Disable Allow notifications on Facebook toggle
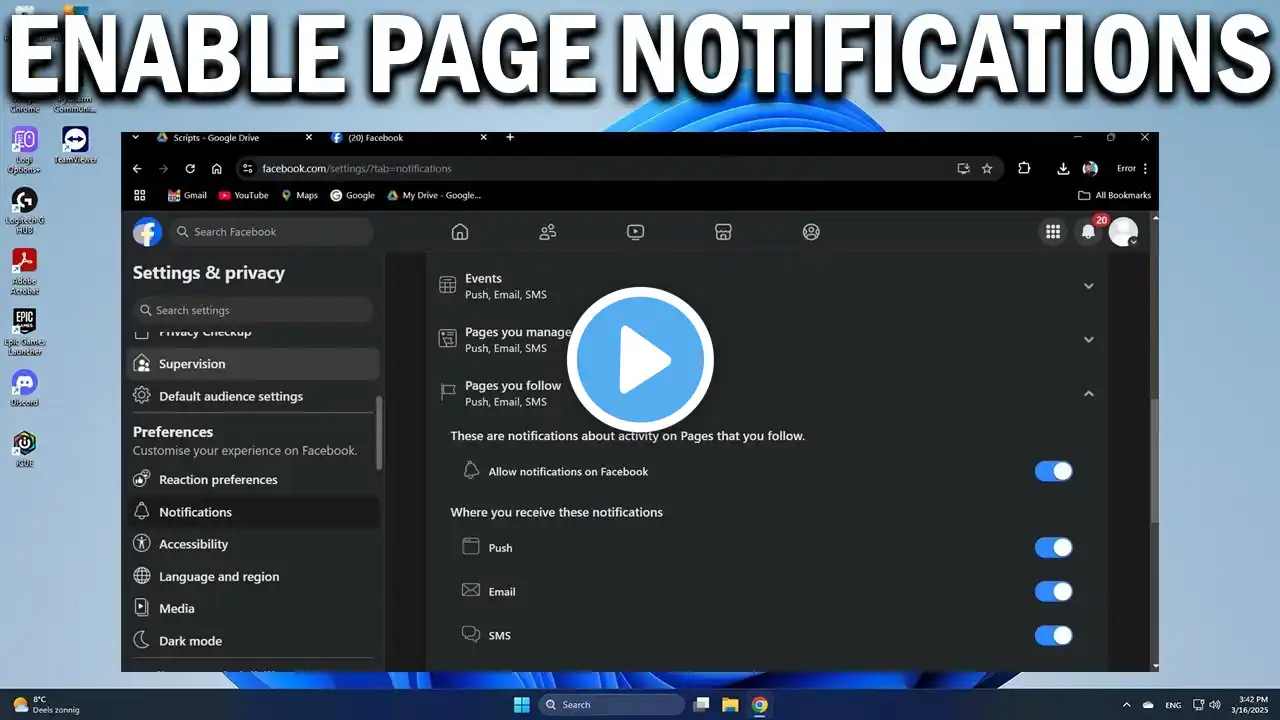The width and height of the screenshot is (1280, 720). [x=1053, y=471]
